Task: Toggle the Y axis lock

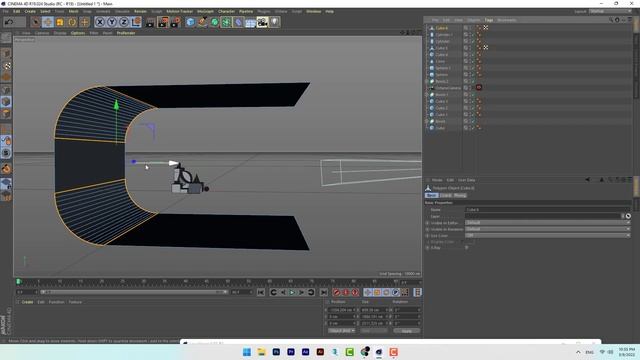Action: [112, 22]
